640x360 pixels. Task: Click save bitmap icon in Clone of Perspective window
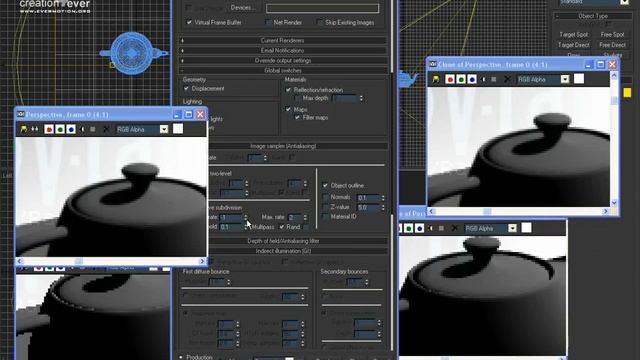pos(436,80)
